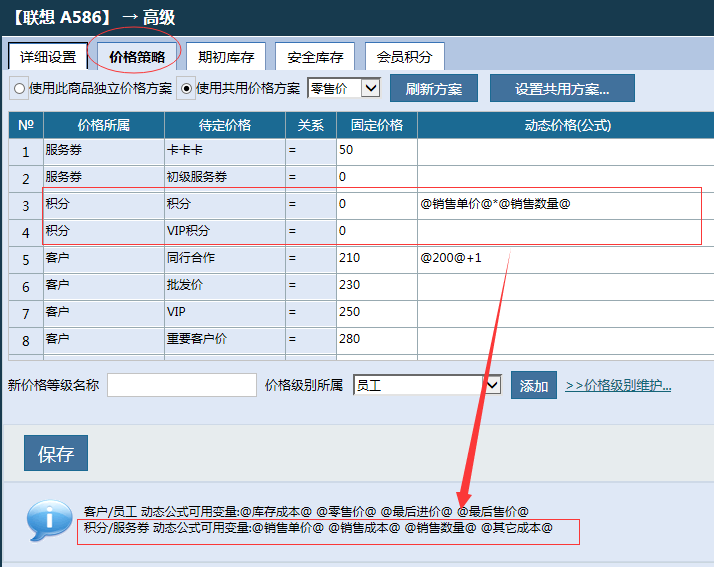Click the 刷新方案 button
Viewport: 714px width, 567px height.
point(434,88)
